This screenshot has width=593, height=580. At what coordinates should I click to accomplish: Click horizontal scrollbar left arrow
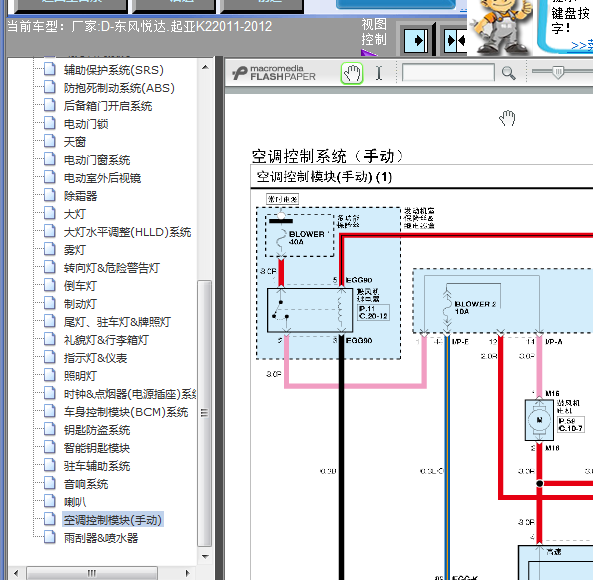click(16, 573)
